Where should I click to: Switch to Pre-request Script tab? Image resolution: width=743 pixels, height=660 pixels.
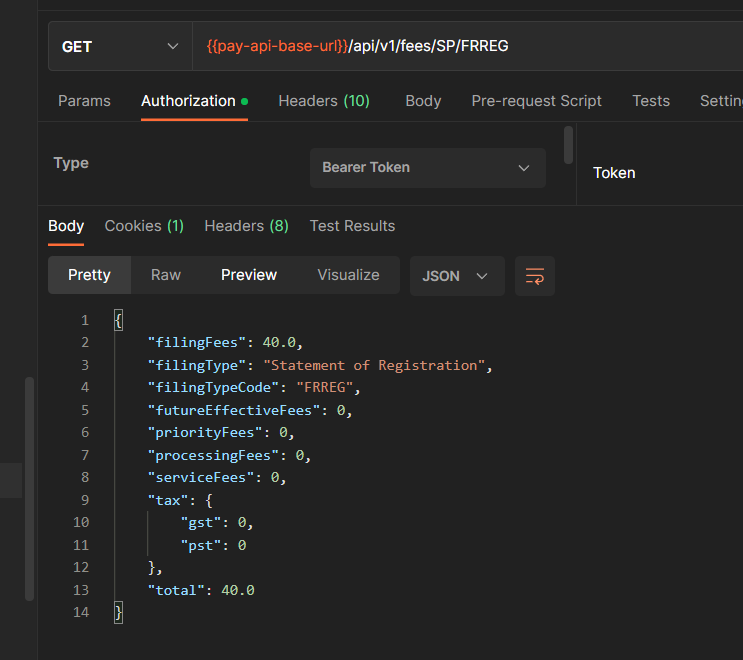coord(536,101)
